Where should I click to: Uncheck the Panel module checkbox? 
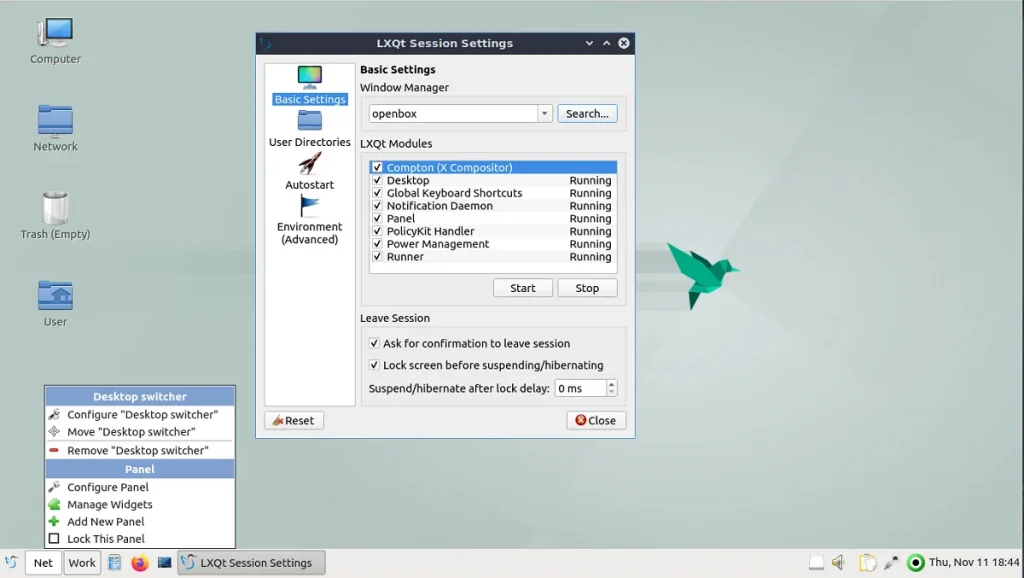(377, 218)
